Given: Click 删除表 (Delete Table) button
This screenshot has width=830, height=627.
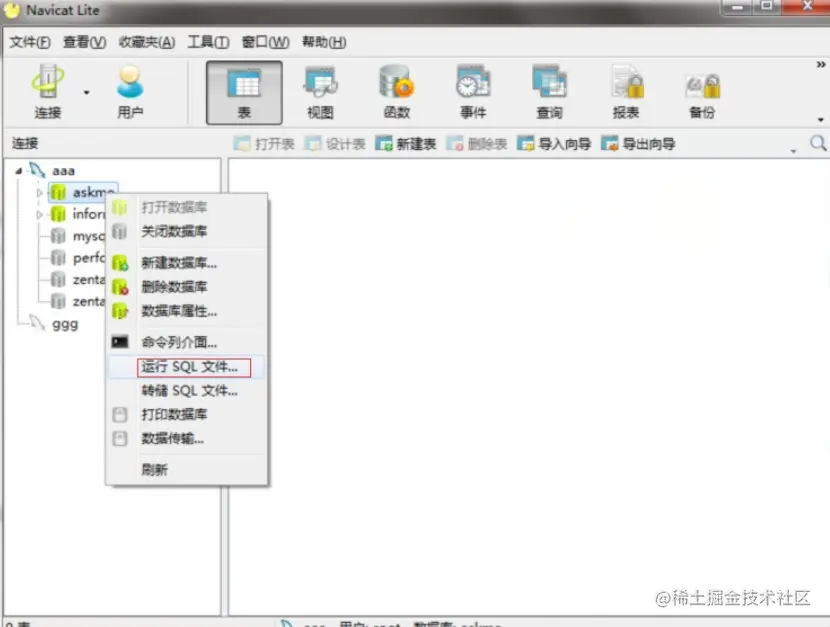Looking at the screenshot, I should [x=476, y=143].
